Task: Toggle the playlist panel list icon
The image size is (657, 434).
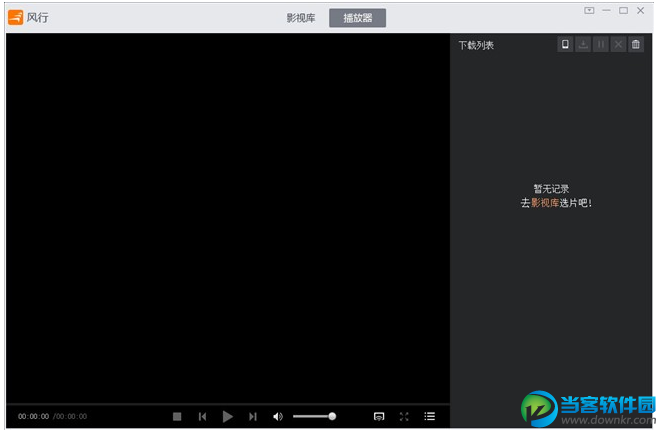Action: pos(429,416)
